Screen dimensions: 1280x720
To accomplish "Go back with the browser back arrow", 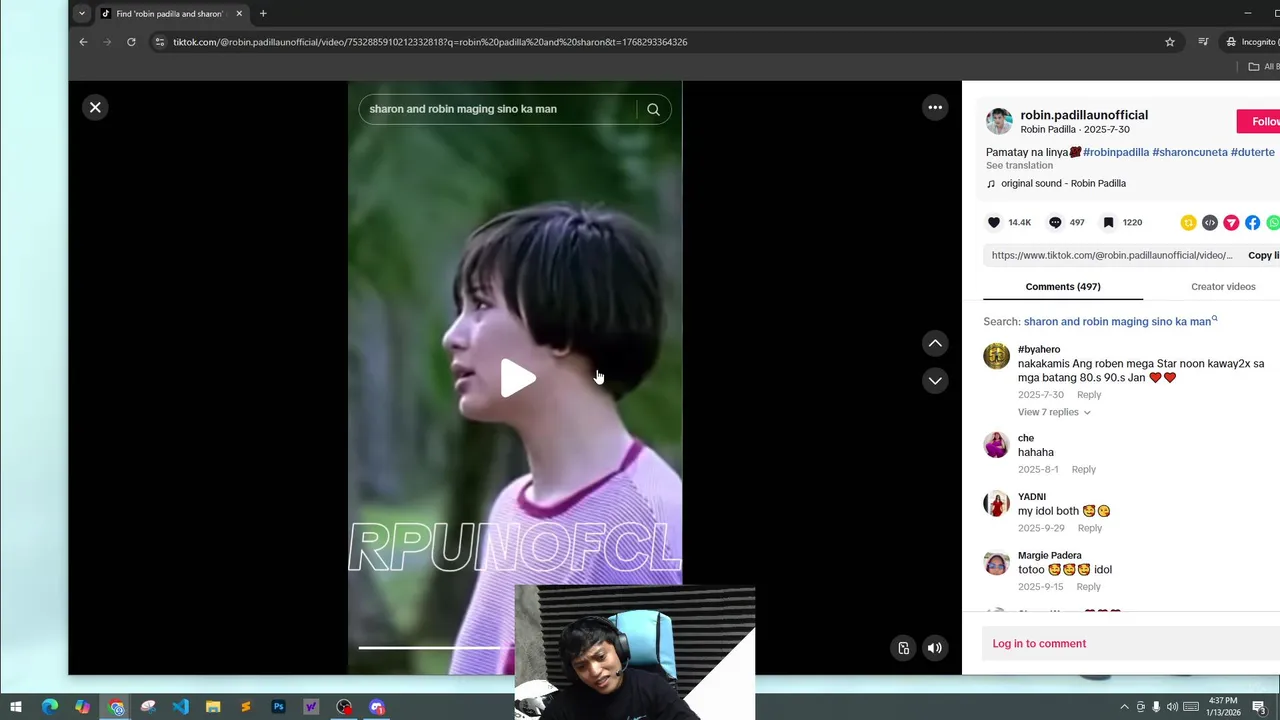I will click(x=83, y=42).
